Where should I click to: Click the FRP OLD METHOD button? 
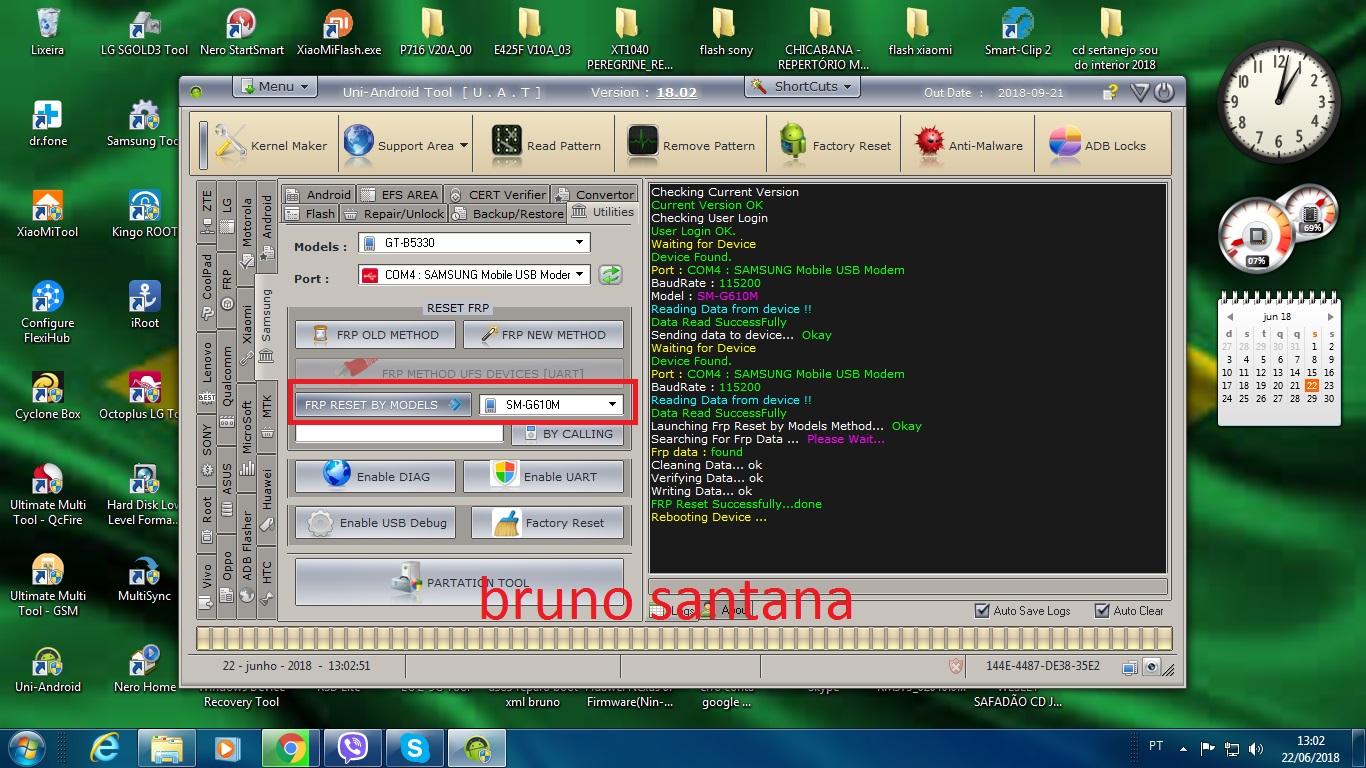coord(375,334)
